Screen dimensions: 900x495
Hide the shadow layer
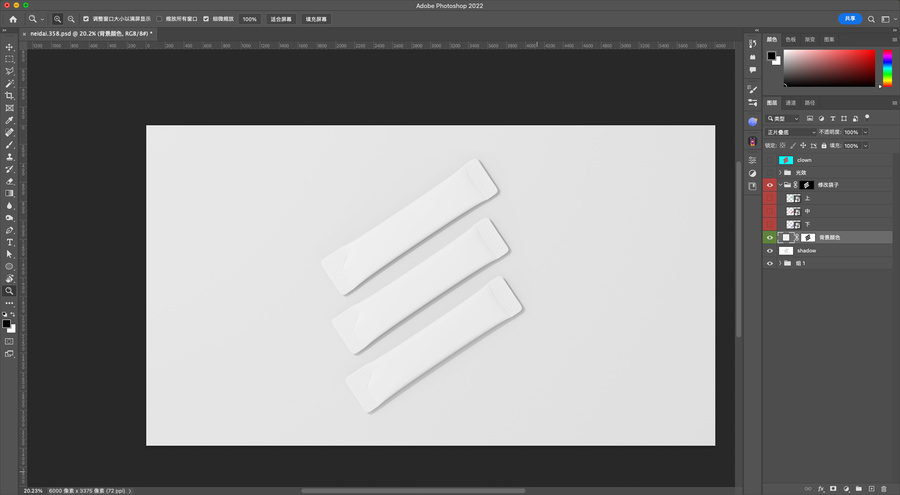click(x=770, y=251)
